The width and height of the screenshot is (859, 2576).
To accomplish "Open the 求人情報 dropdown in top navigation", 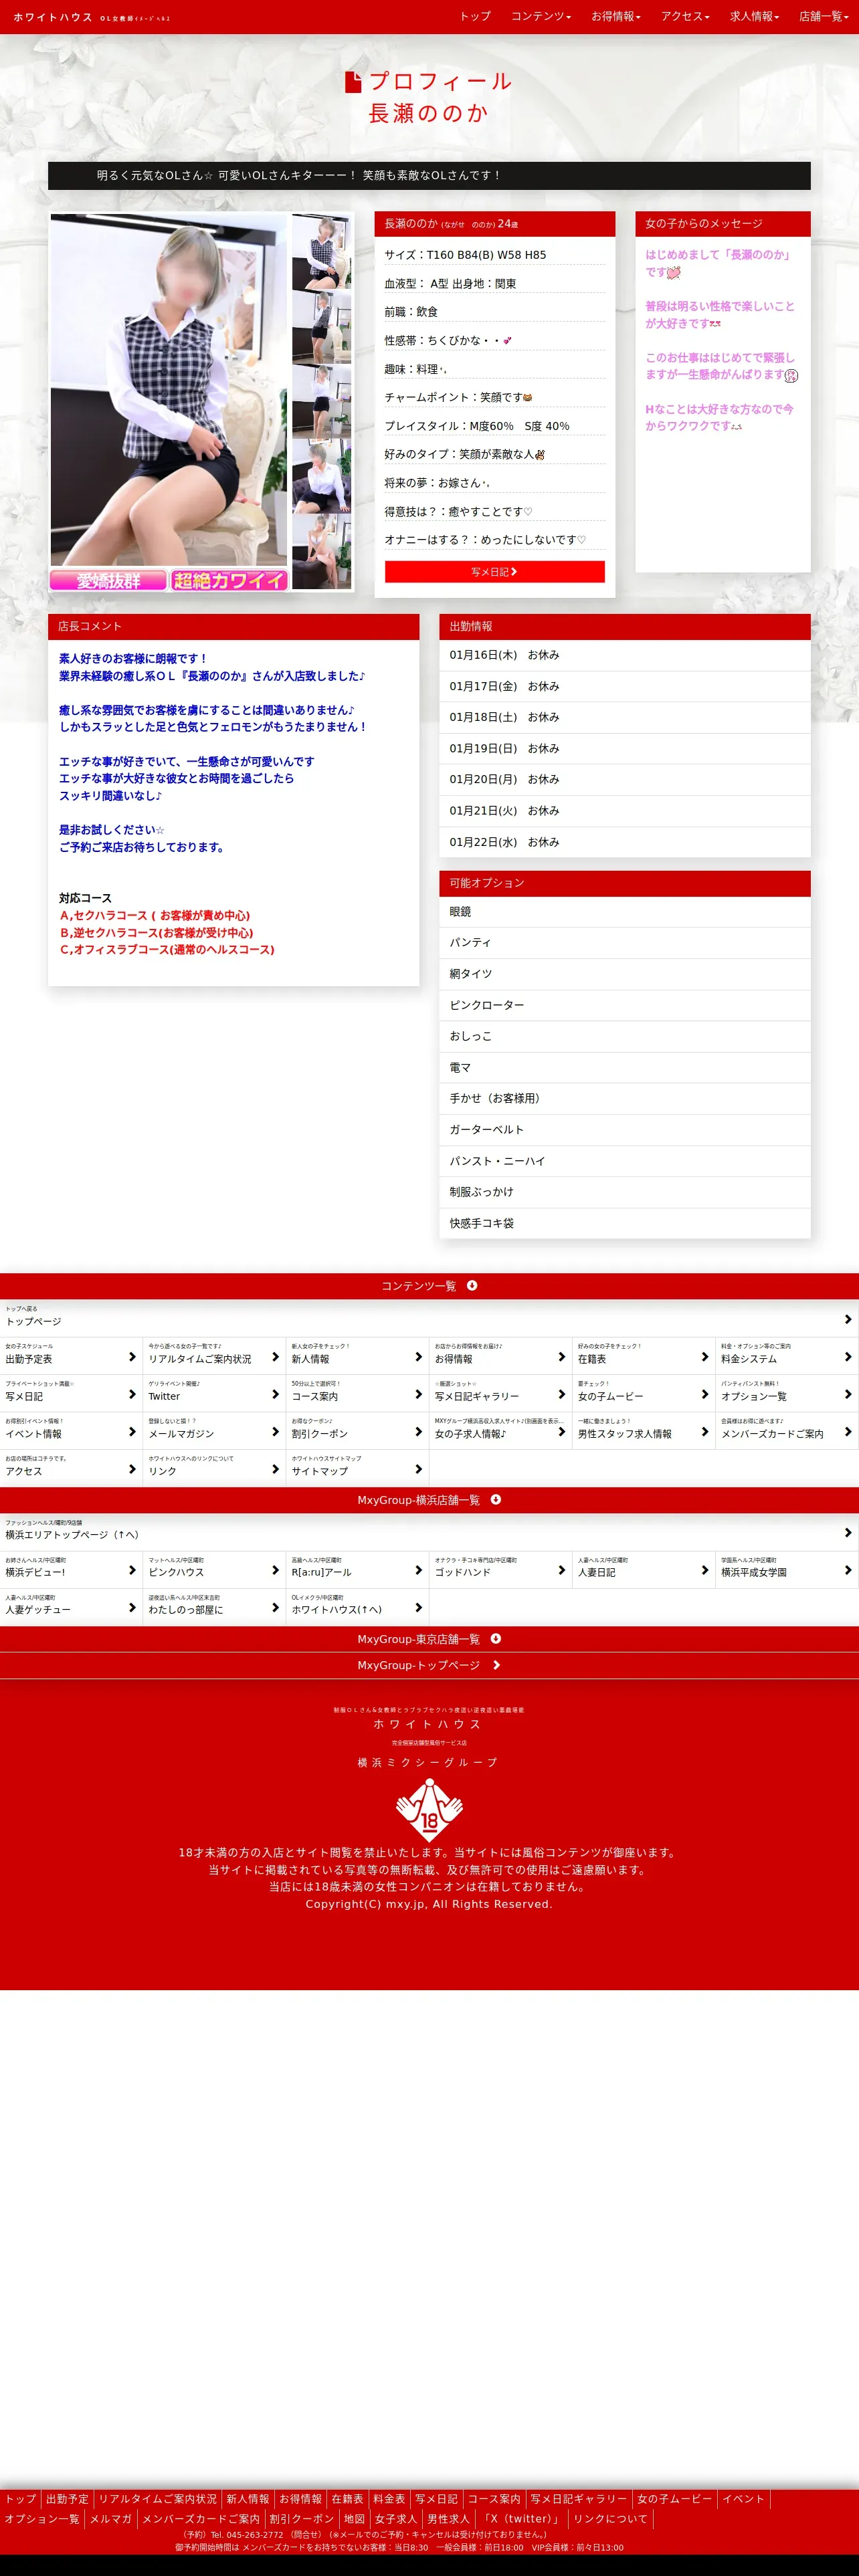I will pos(754,16).
